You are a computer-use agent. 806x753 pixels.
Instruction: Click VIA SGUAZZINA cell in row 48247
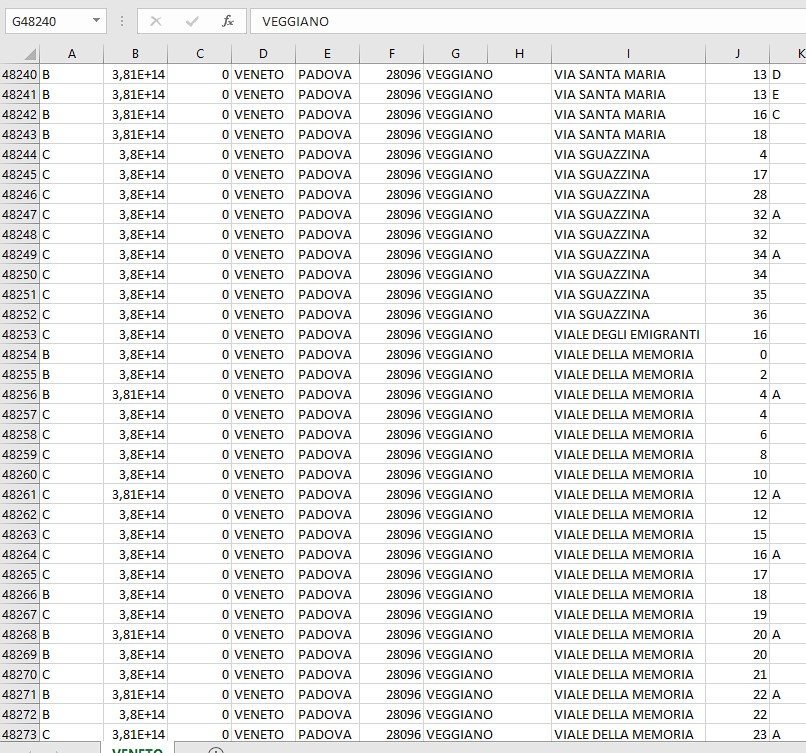tap(627, 214)
